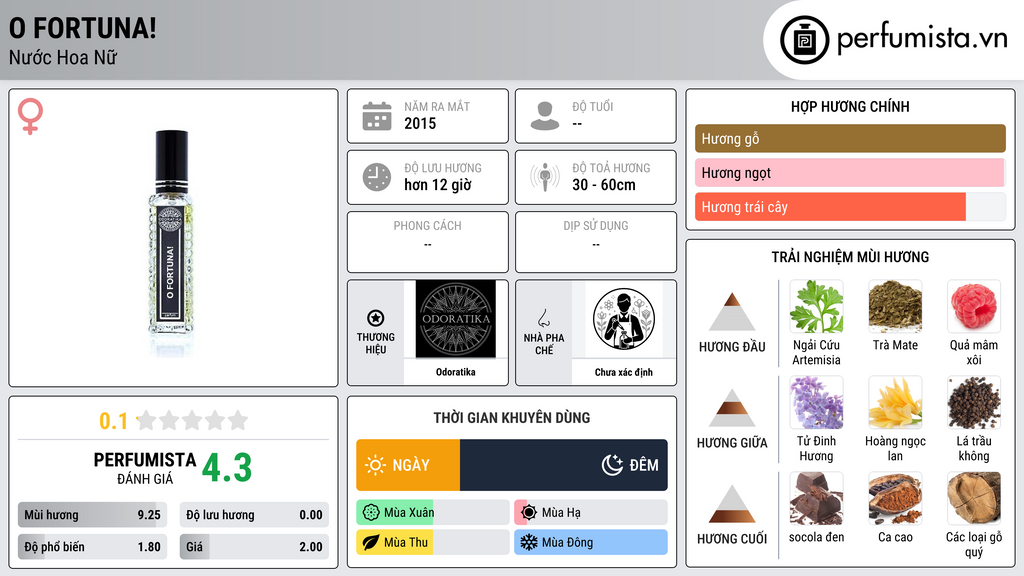Open the Tử Đinh Hương lilac image
The width and height of the screenshot is (1024, 576).
816,403
